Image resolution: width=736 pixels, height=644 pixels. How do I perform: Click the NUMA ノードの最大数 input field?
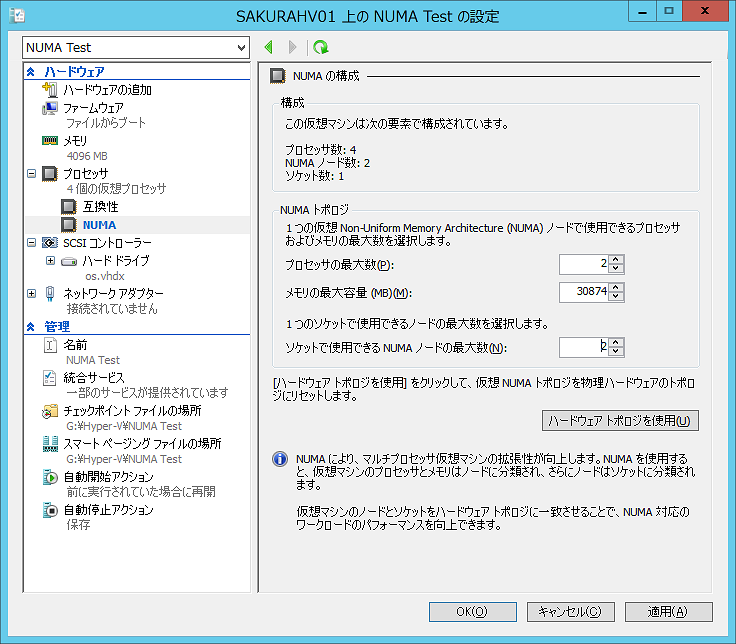[x=584, y=347]
